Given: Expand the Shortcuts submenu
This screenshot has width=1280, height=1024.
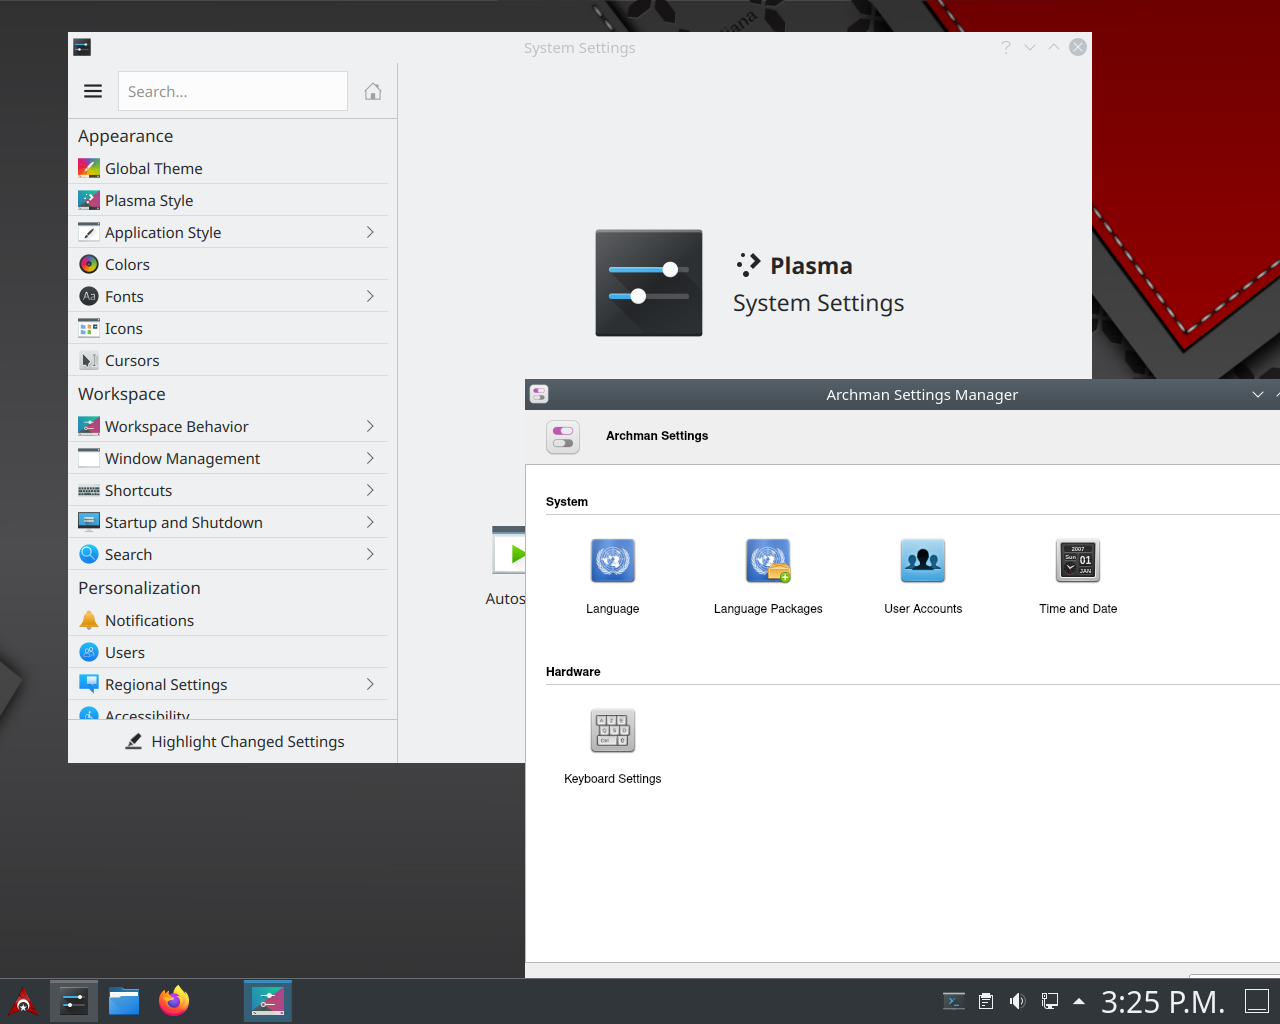Looking at the screenshot, I should tap(370, 490).
